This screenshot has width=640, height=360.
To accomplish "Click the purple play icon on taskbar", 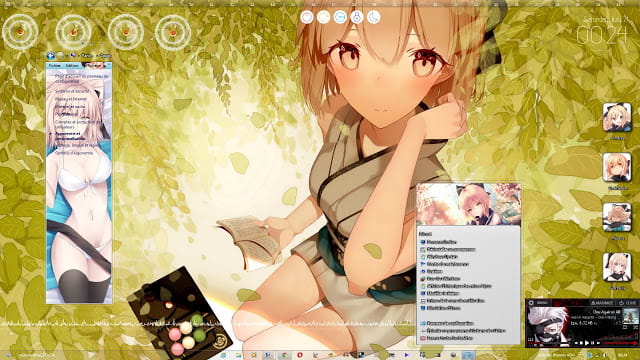I will (x=407, y=355).
